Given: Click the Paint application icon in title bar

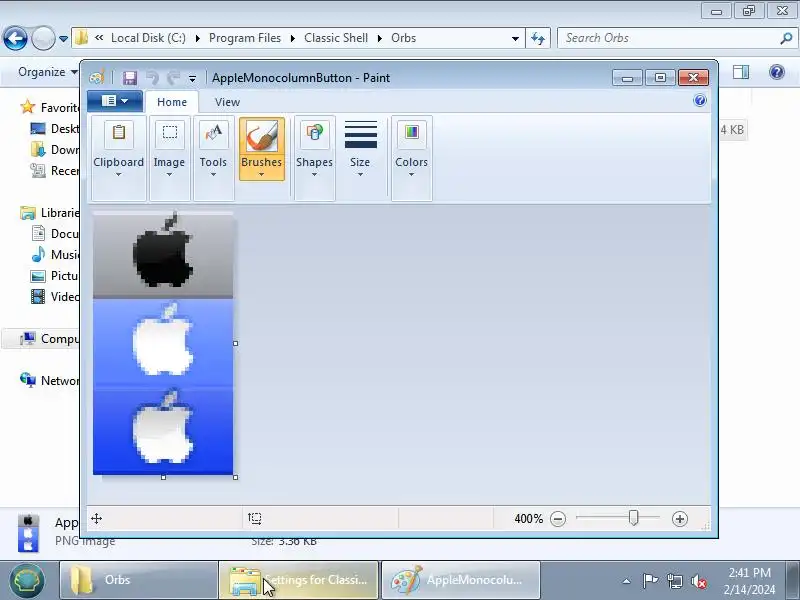Looking at the screenshot, I should pos(97,78).
